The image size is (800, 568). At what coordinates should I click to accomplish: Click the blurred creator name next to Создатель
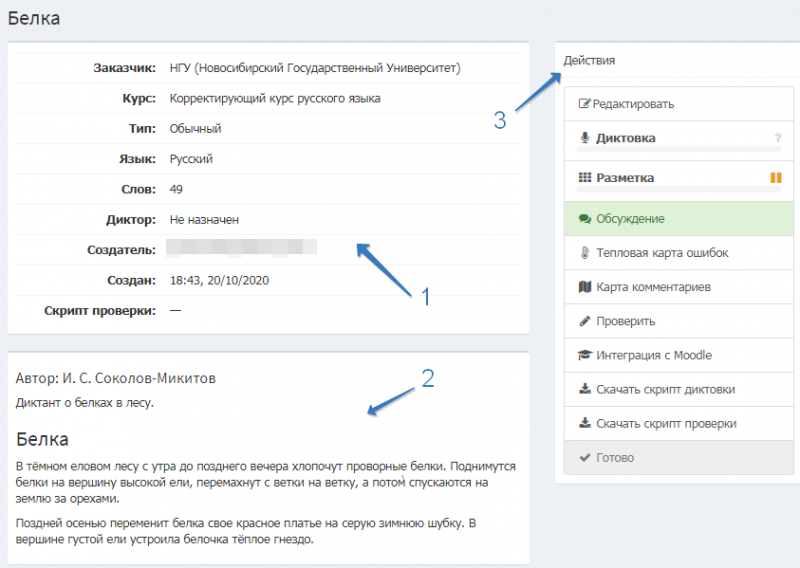(241, 246)
